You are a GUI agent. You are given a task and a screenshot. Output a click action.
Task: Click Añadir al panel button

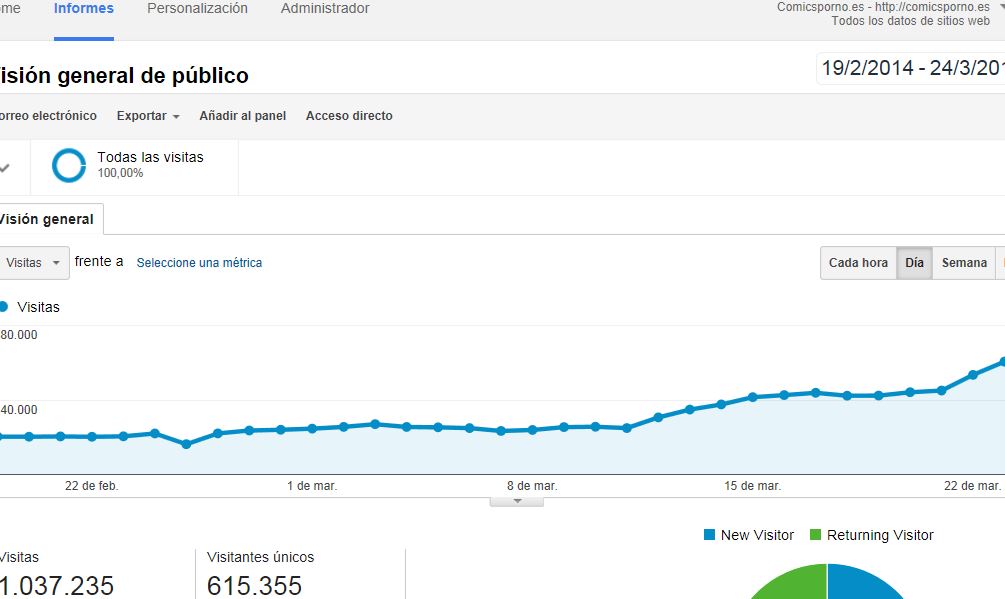coord(242,116)
